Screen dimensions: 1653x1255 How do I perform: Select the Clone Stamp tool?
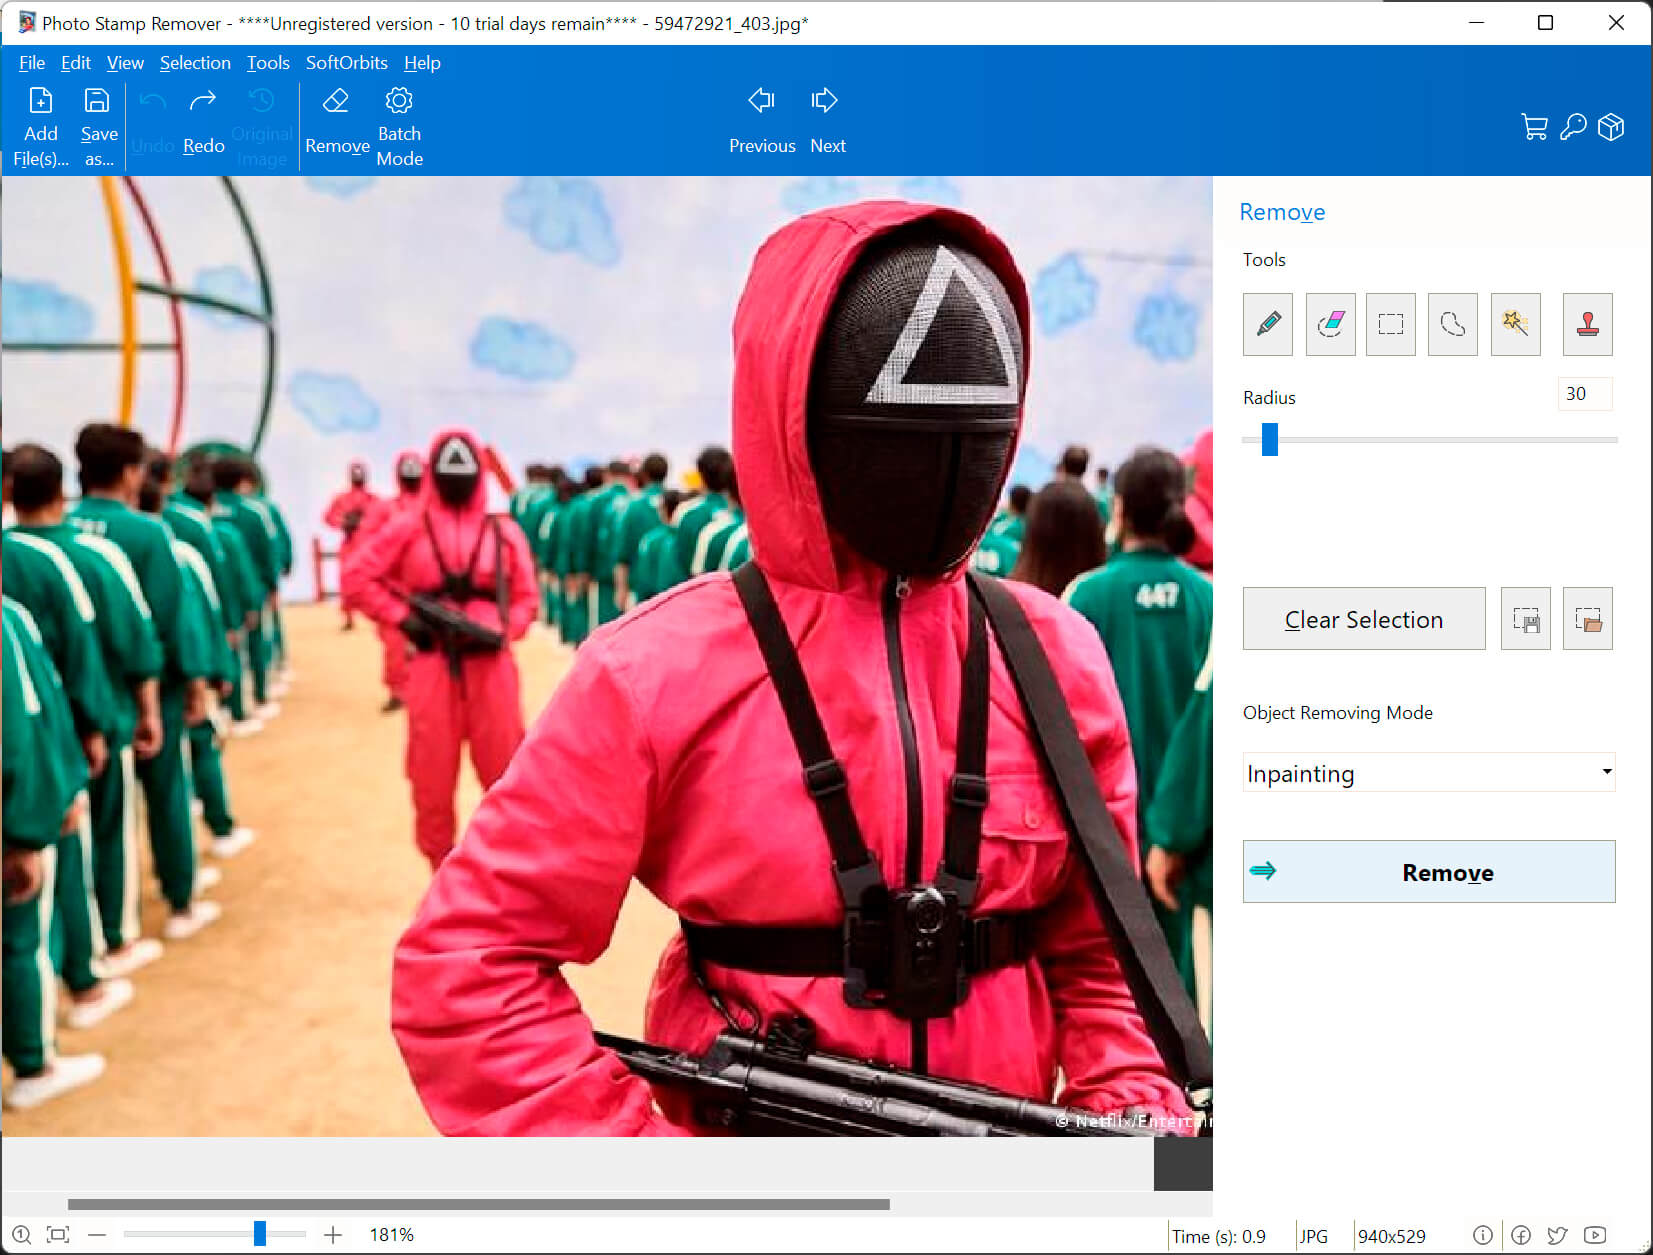coord(1587,324)
